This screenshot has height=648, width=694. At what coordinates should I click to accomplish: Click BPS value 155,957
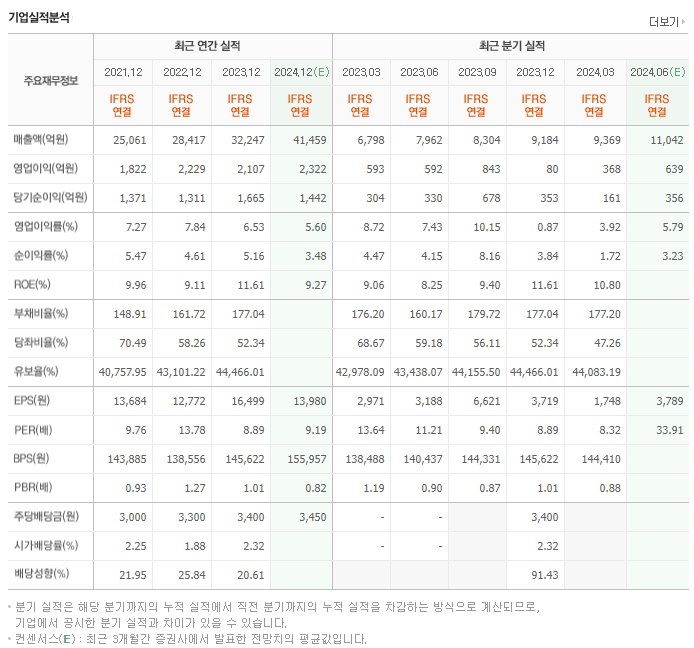click(307, 459)
